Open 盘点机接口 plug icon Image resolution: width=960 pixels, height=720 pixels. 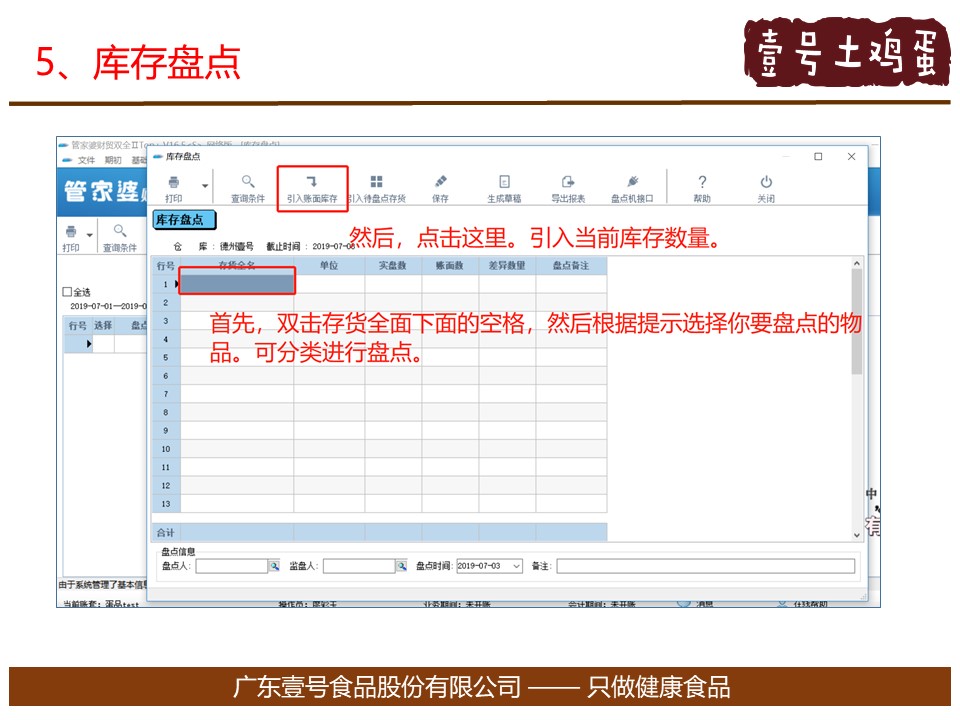click(x=632, y=183)
